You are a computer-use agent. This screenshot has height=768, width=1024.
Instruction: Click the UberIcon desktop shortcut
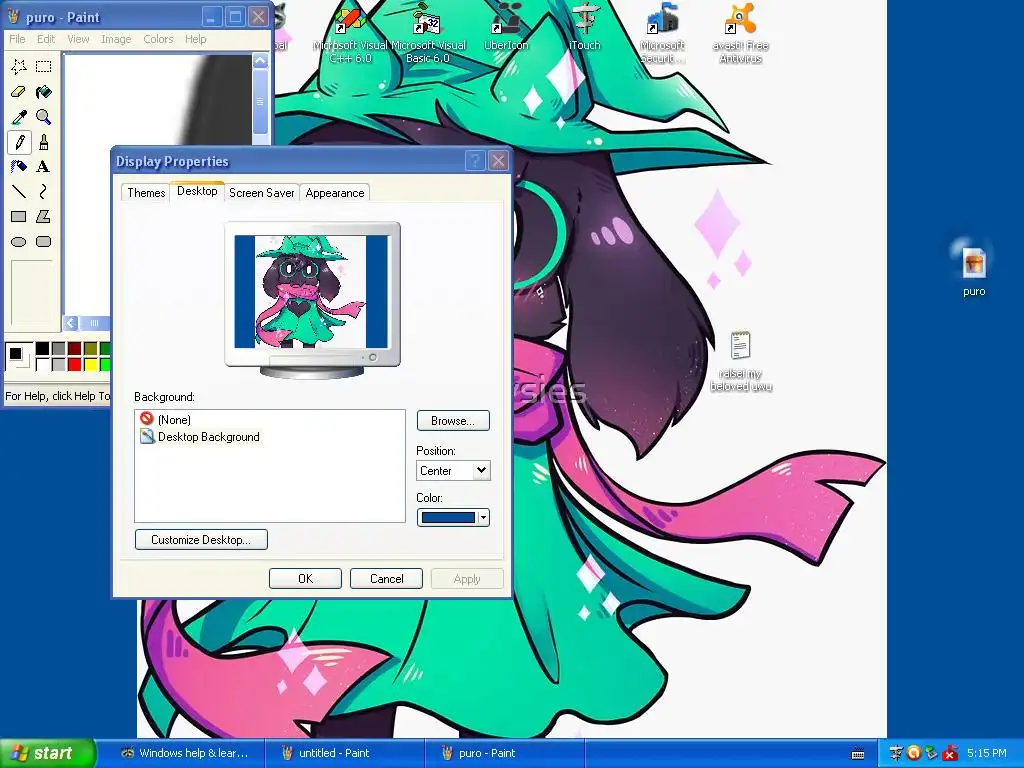point(505,27)
